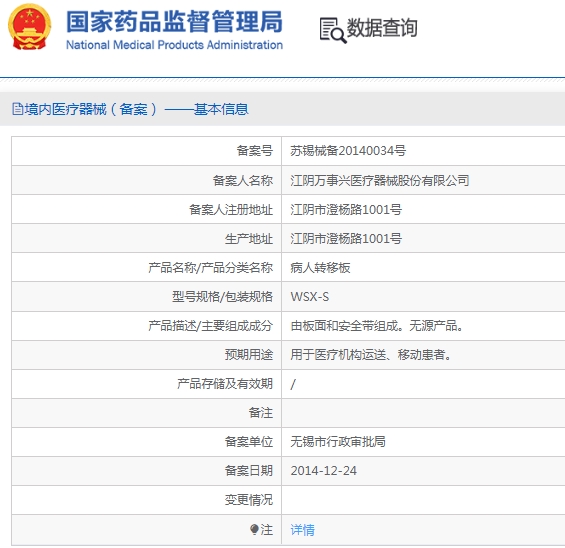565x548 pixels.
Task: Open the 详情 link
Action: (x=302, y=530)
